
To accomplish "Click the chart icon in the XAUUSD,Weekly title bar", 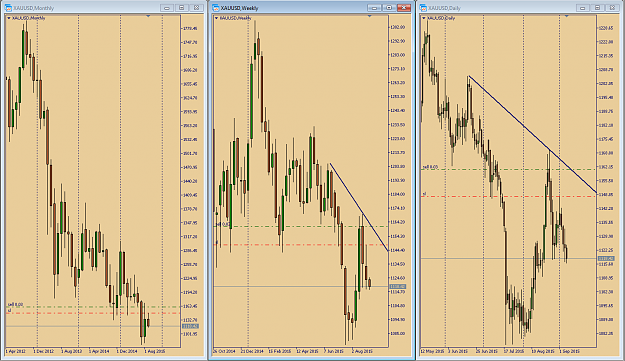I will coord(216,8).
